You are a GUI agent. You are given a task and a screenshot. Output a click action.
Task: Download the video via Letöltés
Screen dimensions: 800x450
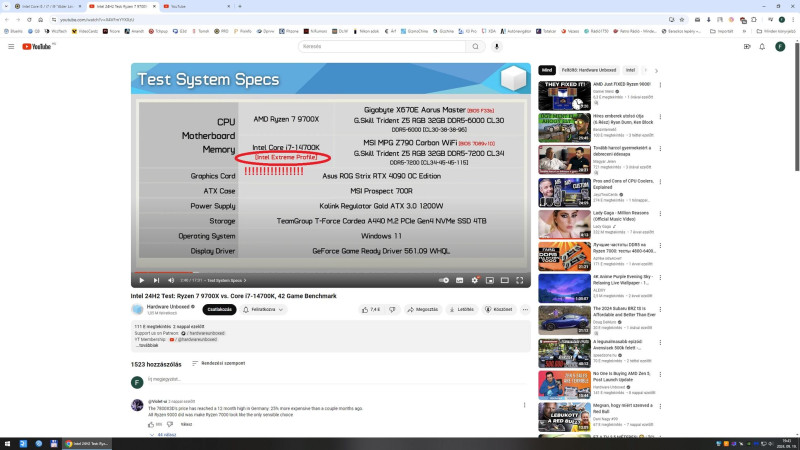(462, 310)
